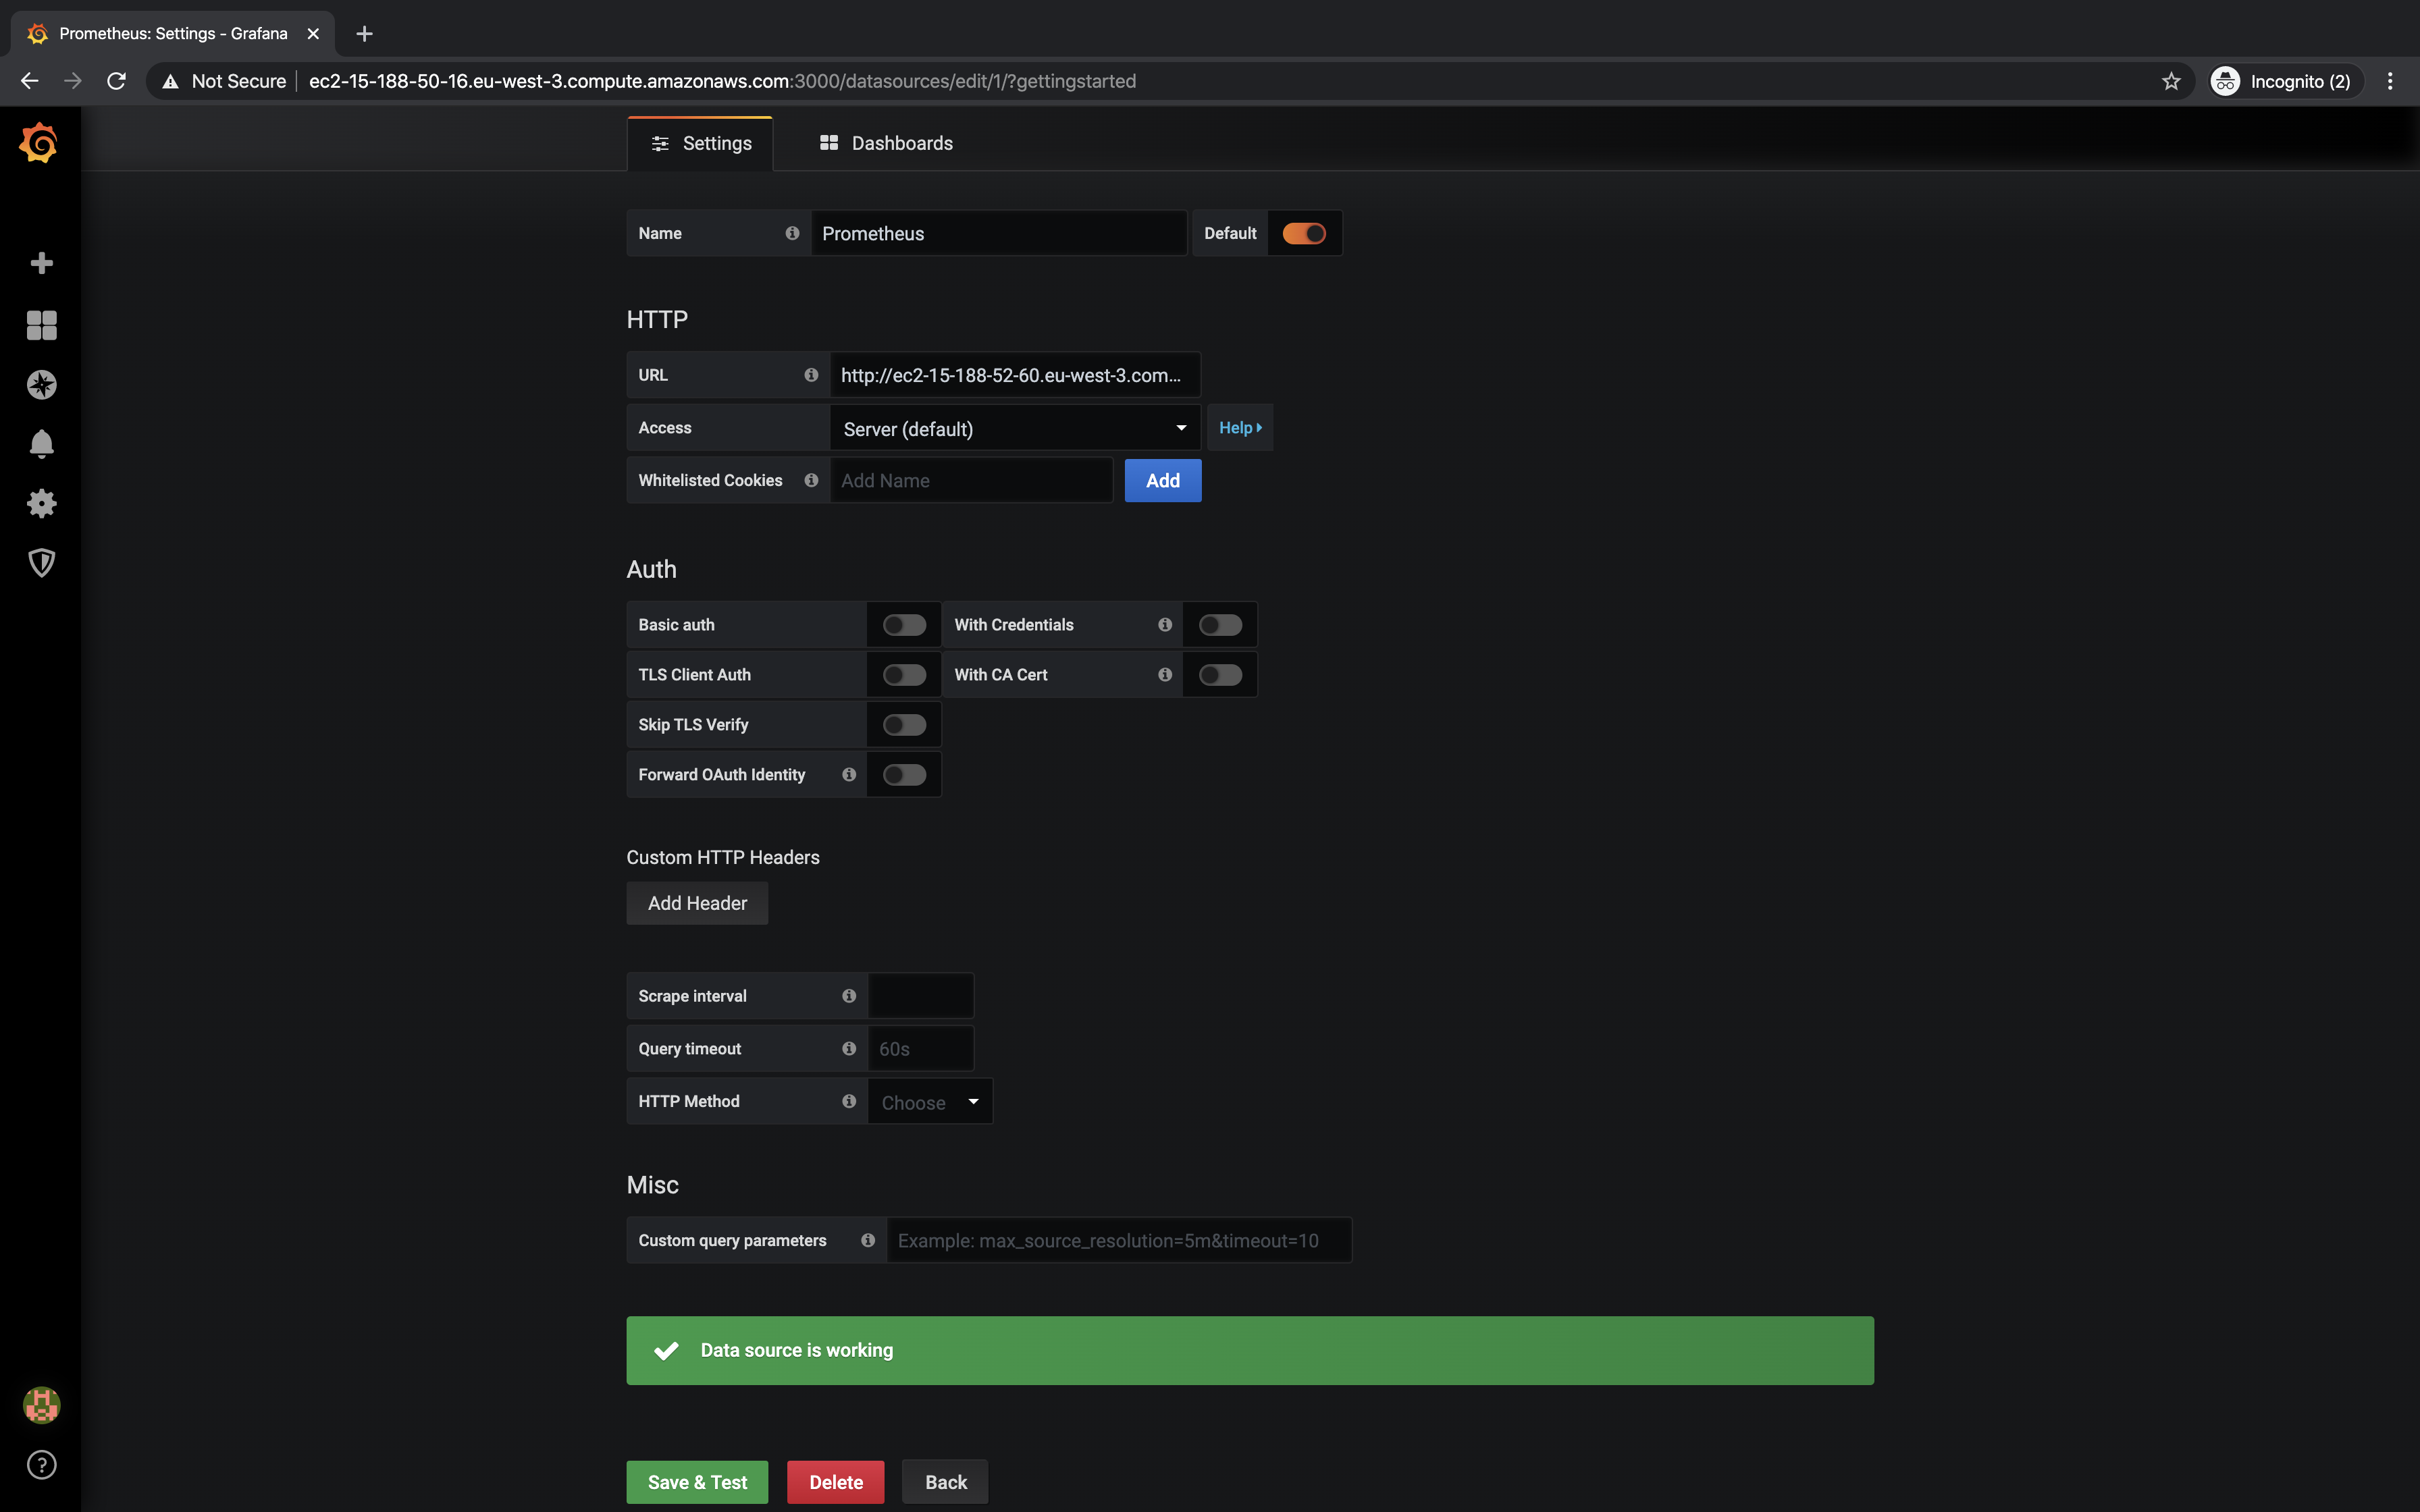
Task: Enable Basic auth
Action: click(x=903, y=624)
